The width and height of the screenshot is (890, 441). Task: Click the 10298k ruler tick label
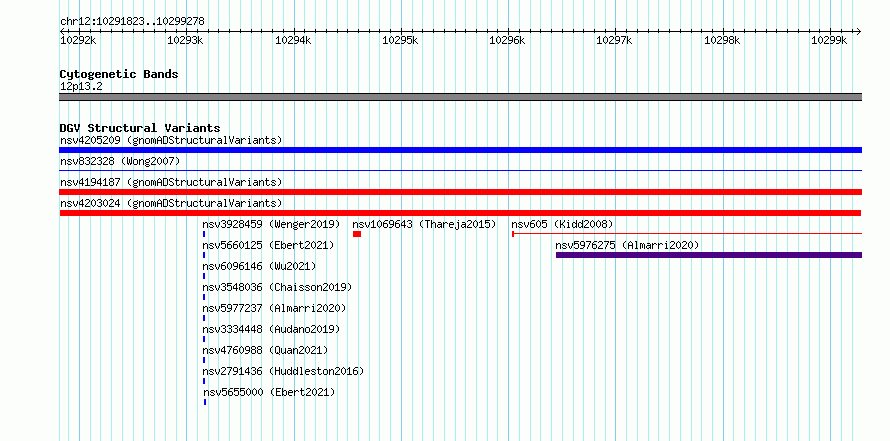(x=722, y=40)
